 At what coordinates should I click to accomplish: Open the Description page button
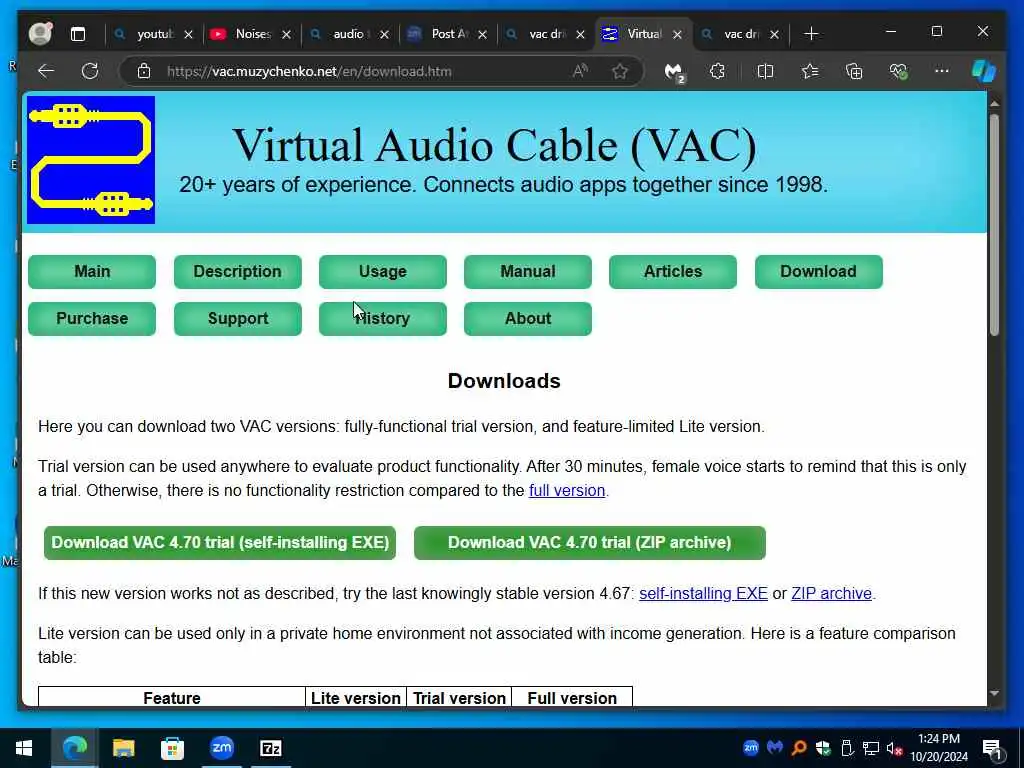click(x=238, y=272)
